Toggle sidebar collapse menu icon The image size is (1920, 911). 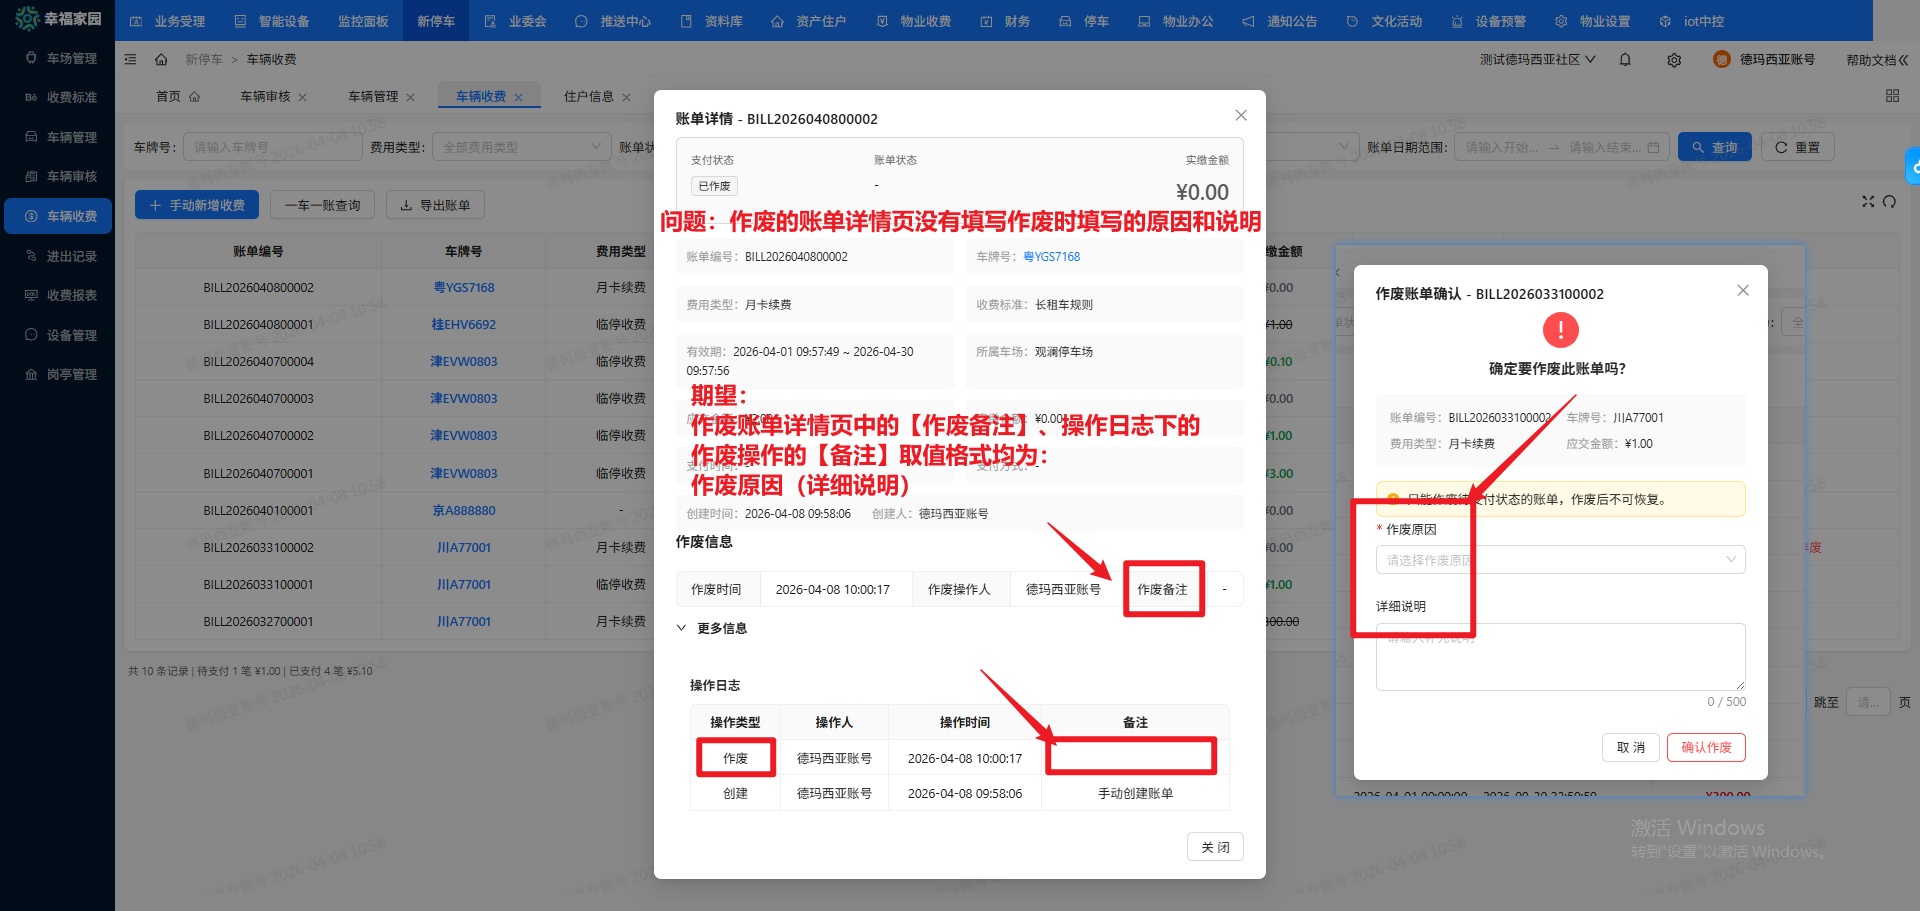coord(130,60)
